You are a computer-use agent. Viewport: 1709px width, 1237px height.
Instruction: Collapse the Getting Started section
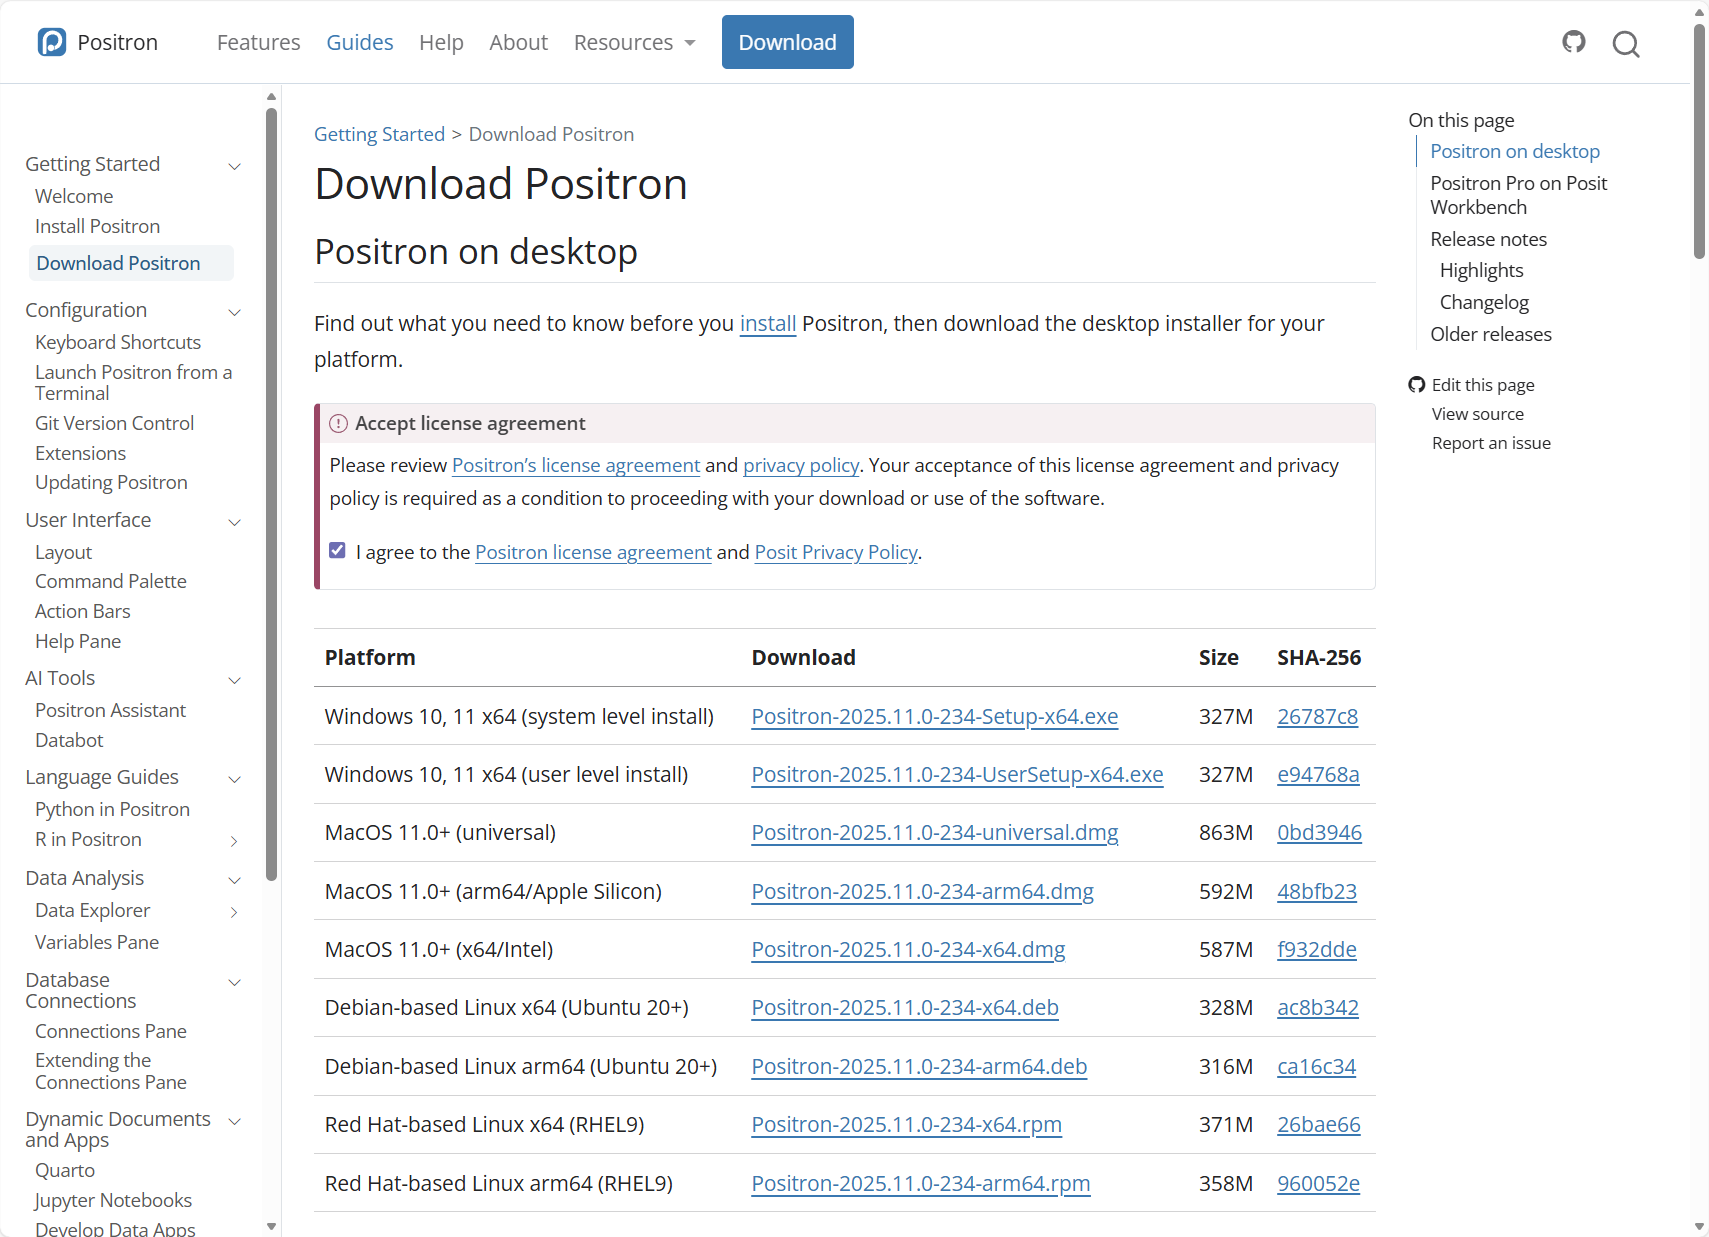[235, 166]
